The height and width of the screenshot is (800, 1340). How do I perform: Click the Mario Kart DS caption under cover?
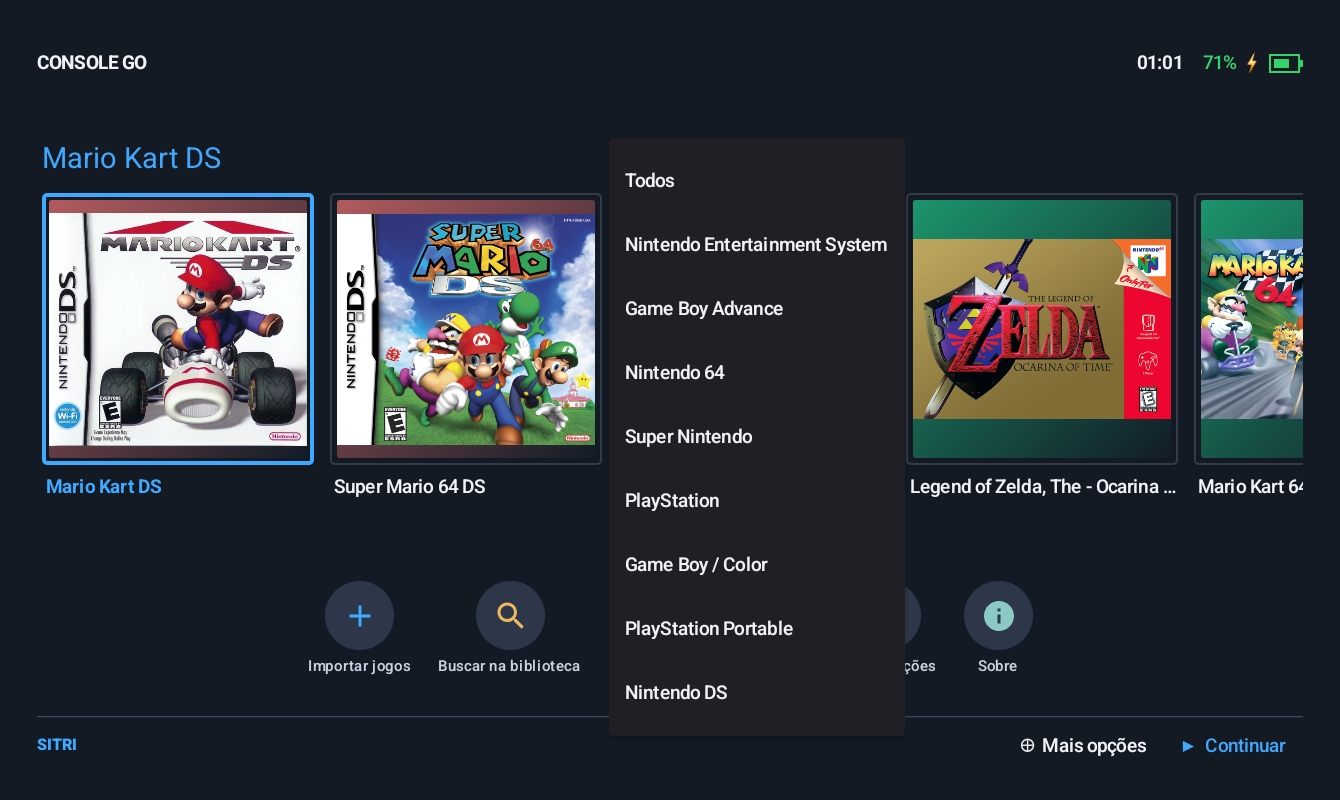[104, 487]
